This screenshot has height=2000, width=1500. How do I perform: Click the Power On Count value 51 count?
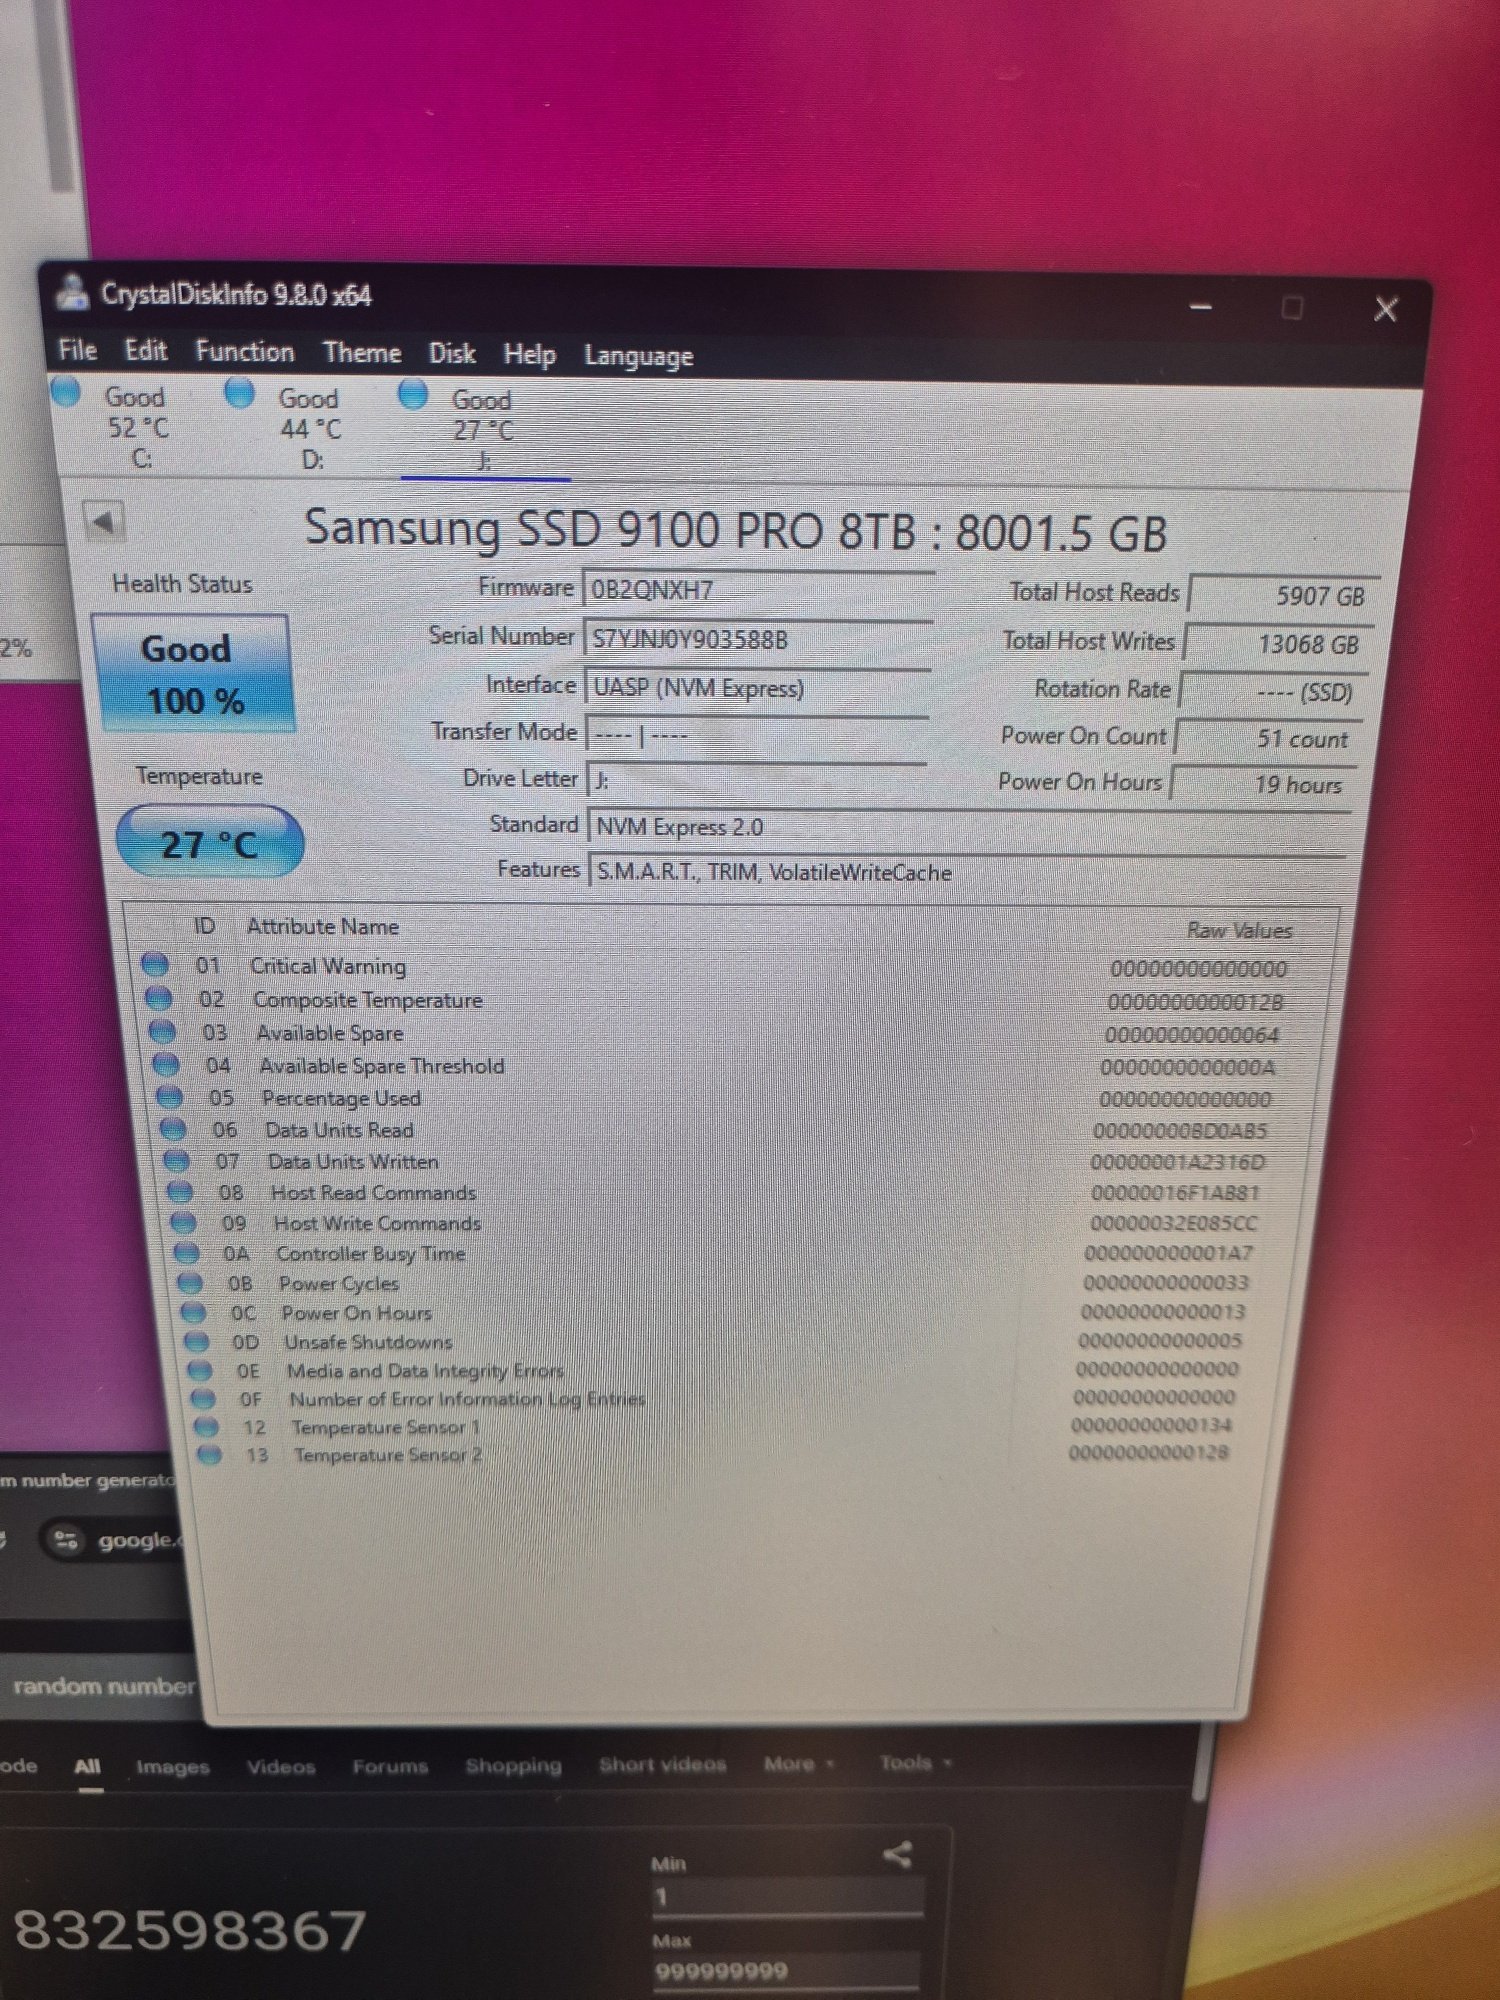point(1270,738)
